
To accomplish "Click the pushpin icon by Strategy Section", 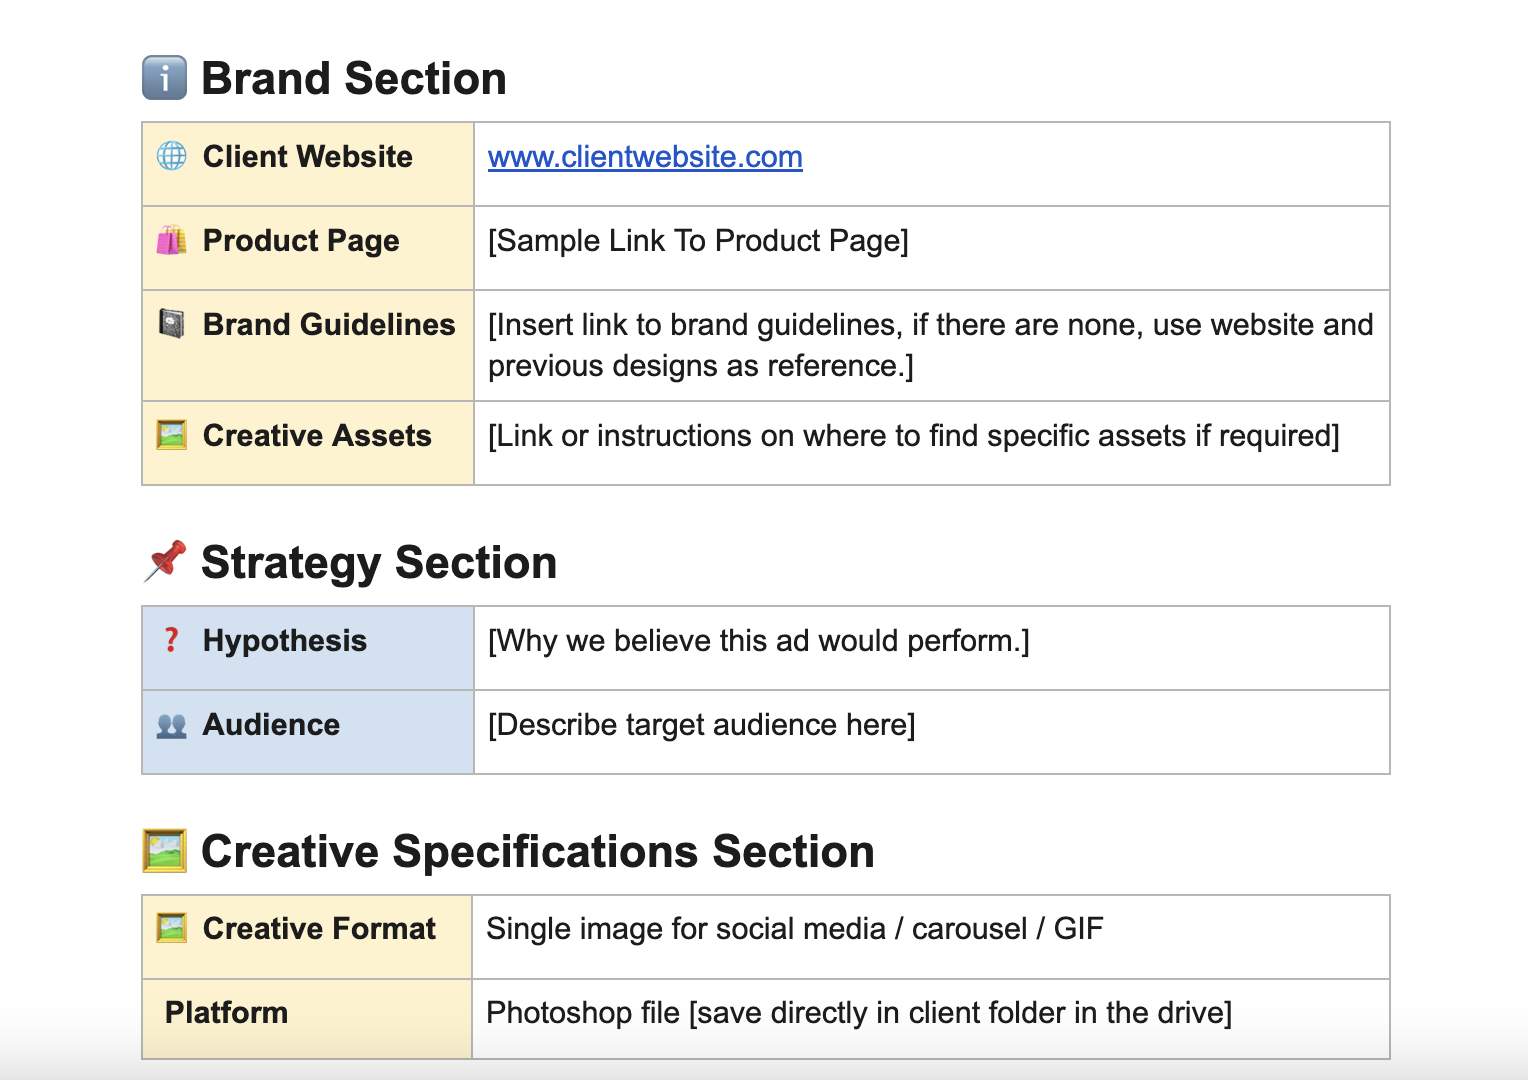I will coord(165,561).
